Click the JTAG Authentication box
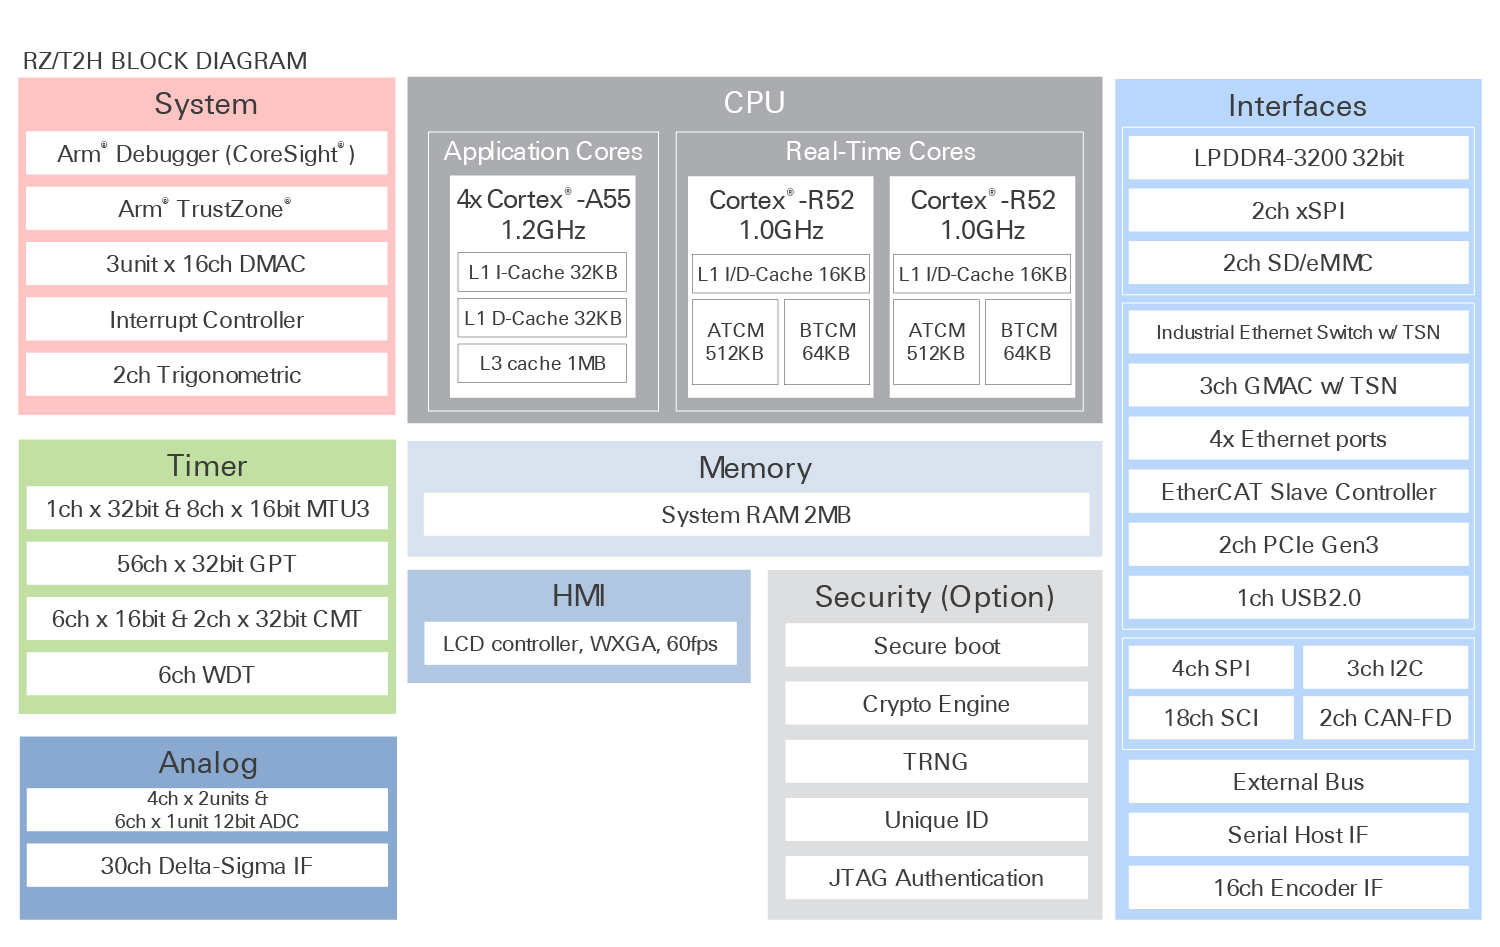Image resolution: width=1500 pixels, height=947 pixels. point(936,878)
